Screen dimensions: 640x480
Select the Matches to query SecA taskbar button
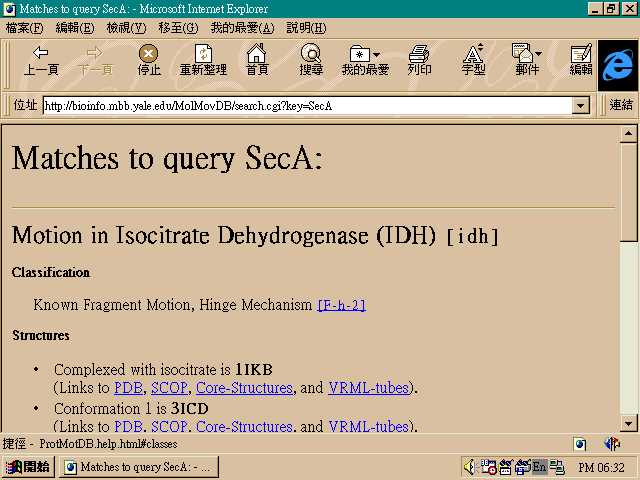pos(137,467)
